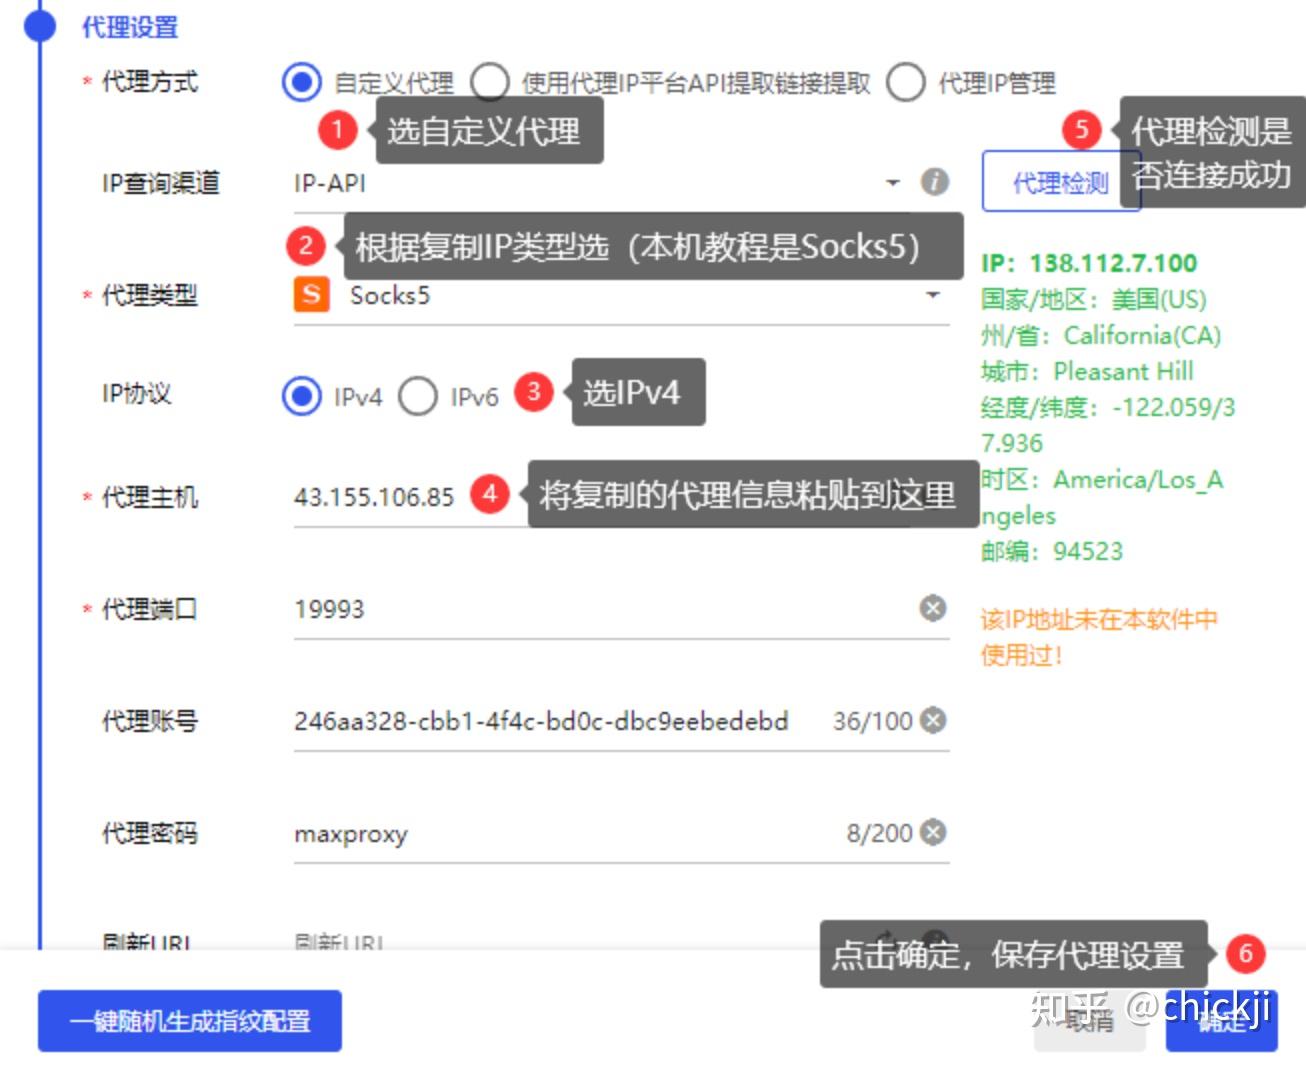
Task: Clear the 代理密码 field with its x icon
Action: tap(932, 832)
